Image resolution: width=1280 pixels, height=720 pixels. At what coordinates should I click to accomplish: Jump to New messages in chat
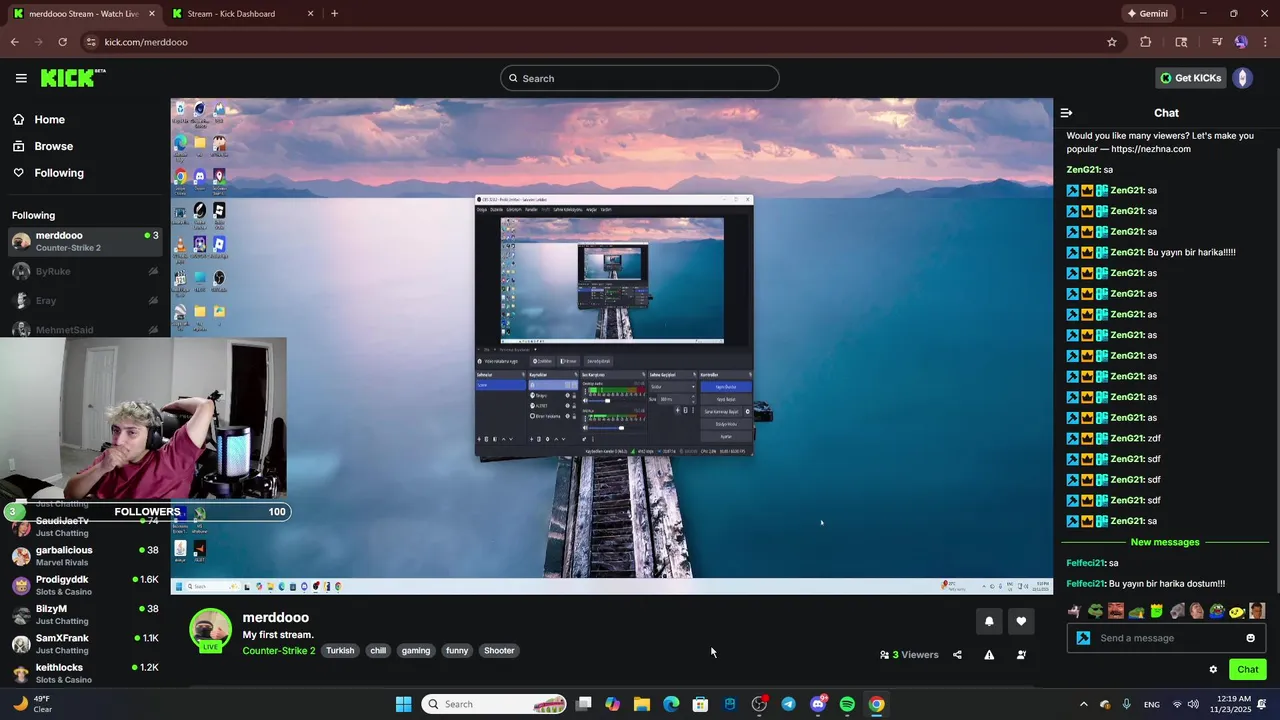coord(1164,542)
